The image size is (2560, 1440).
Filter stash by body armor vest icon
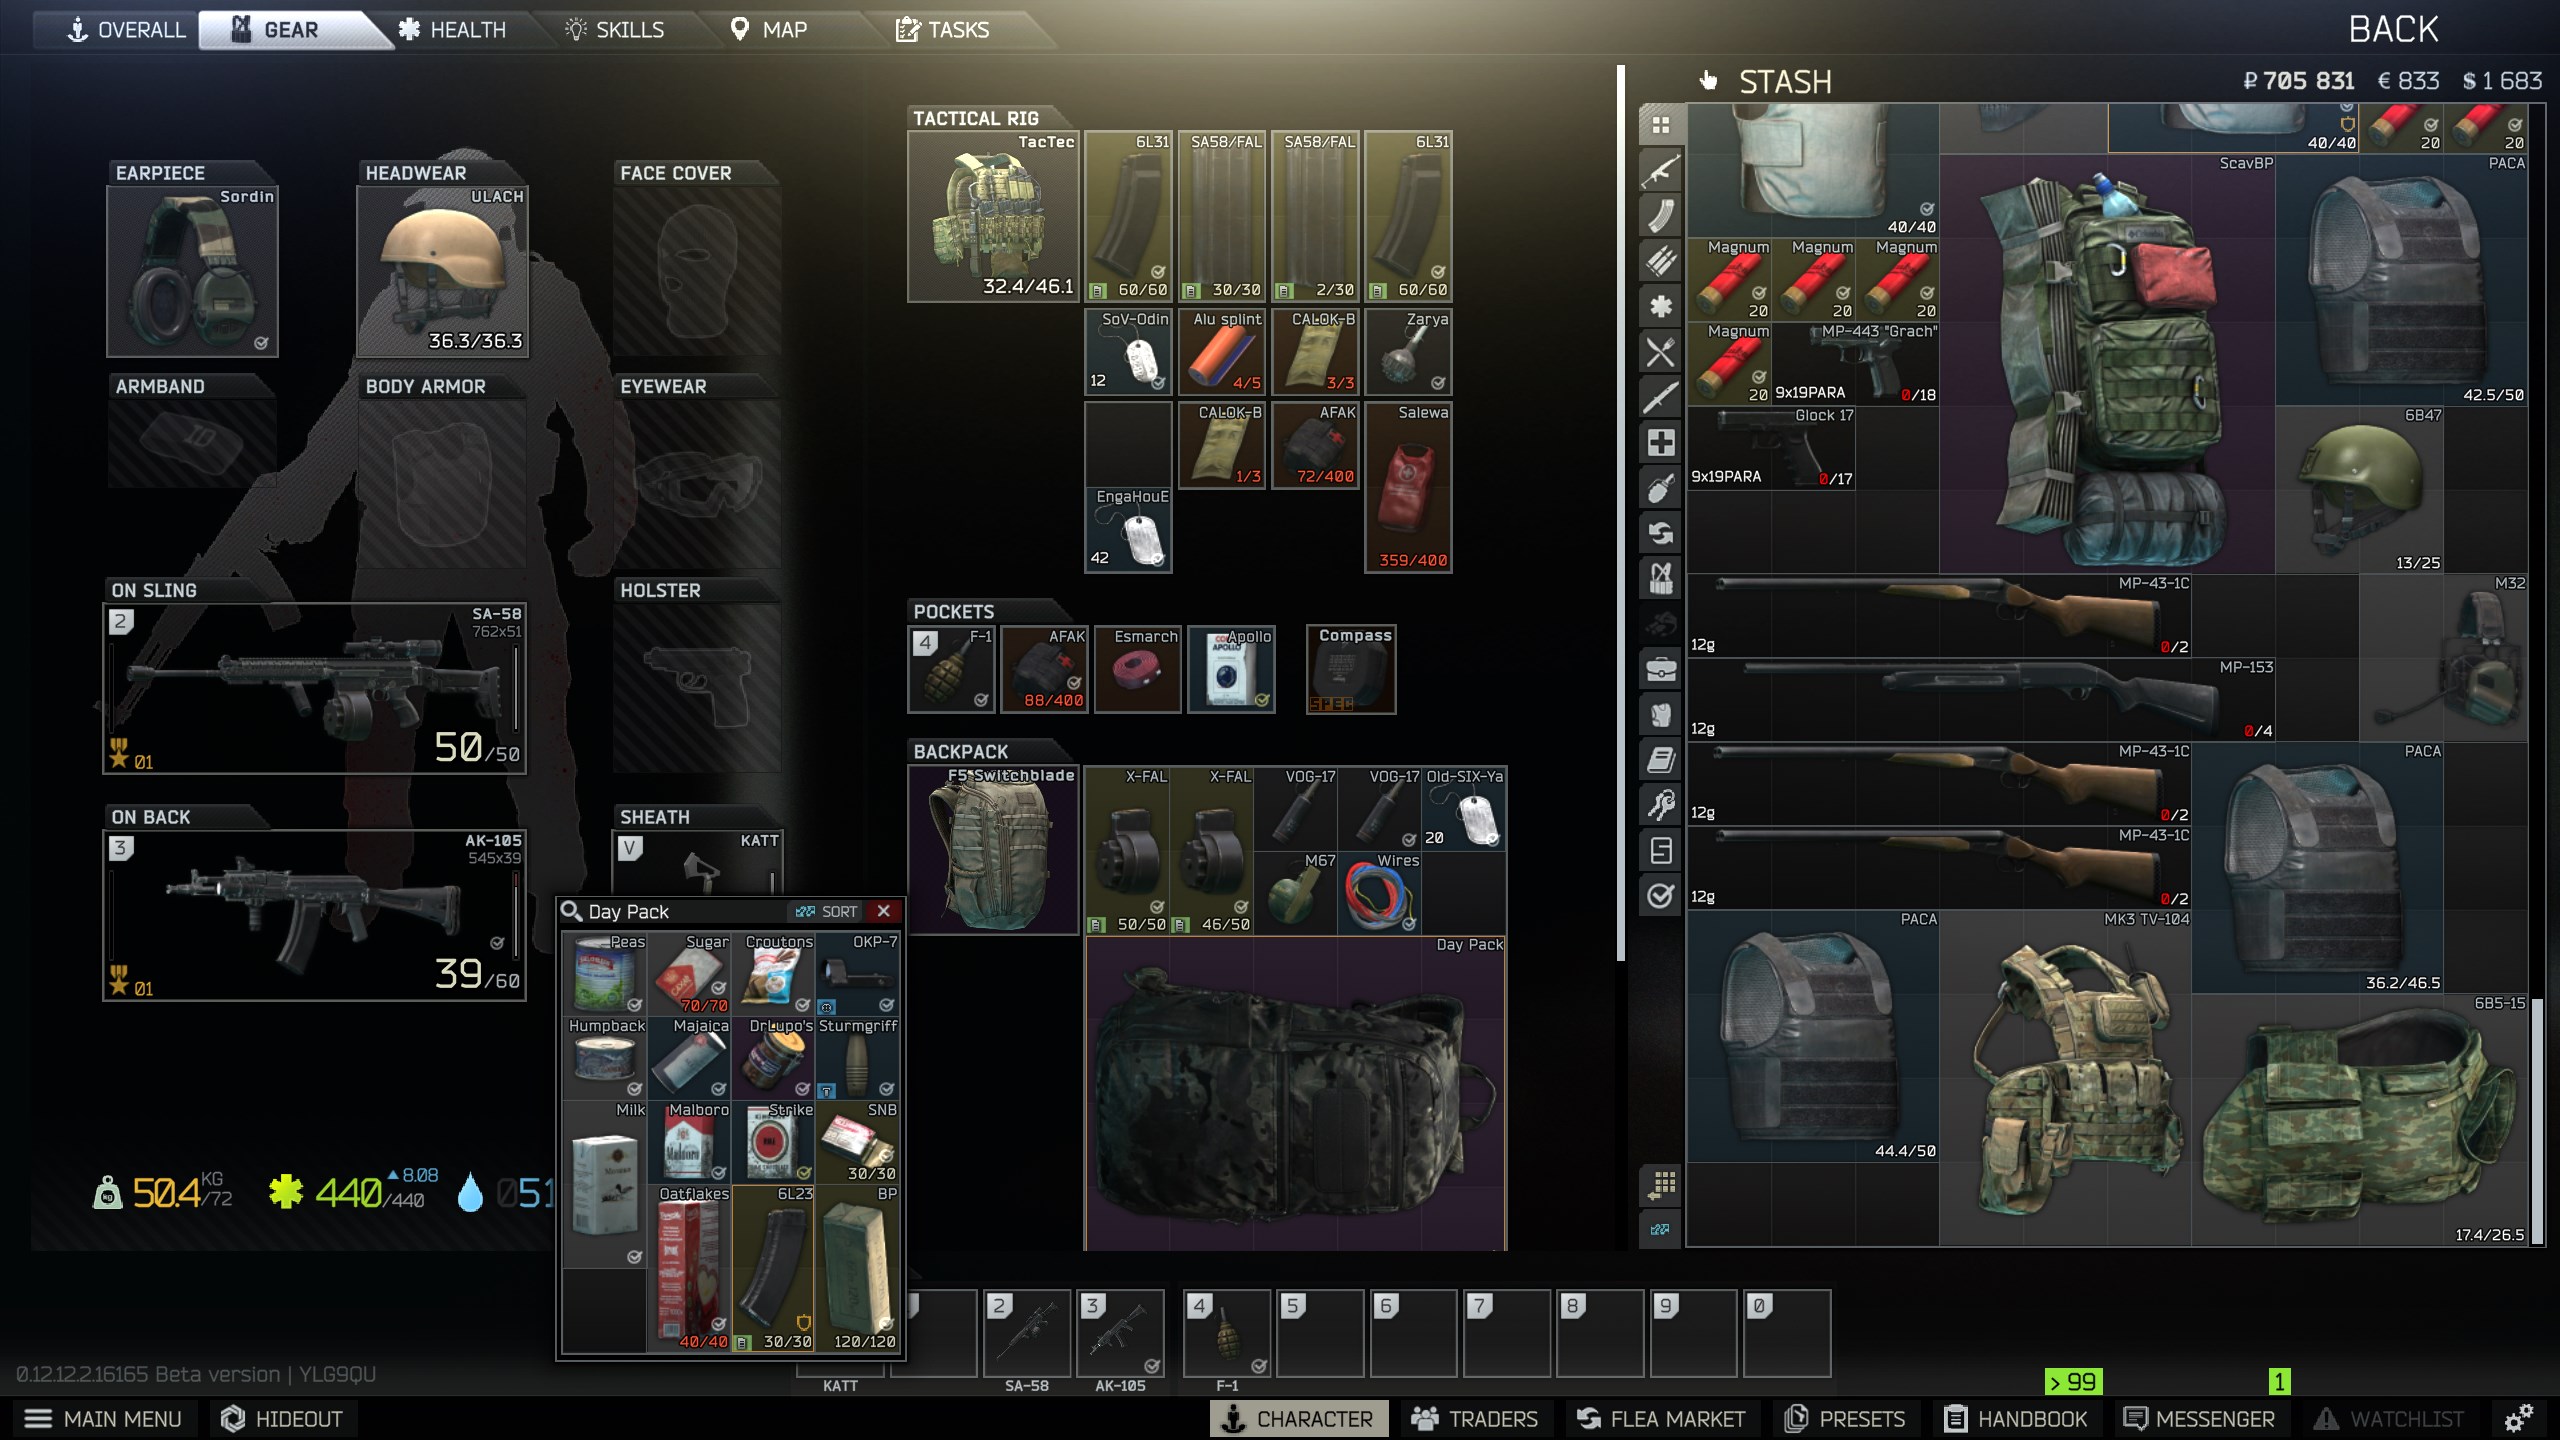click(x=1661, y=714)
